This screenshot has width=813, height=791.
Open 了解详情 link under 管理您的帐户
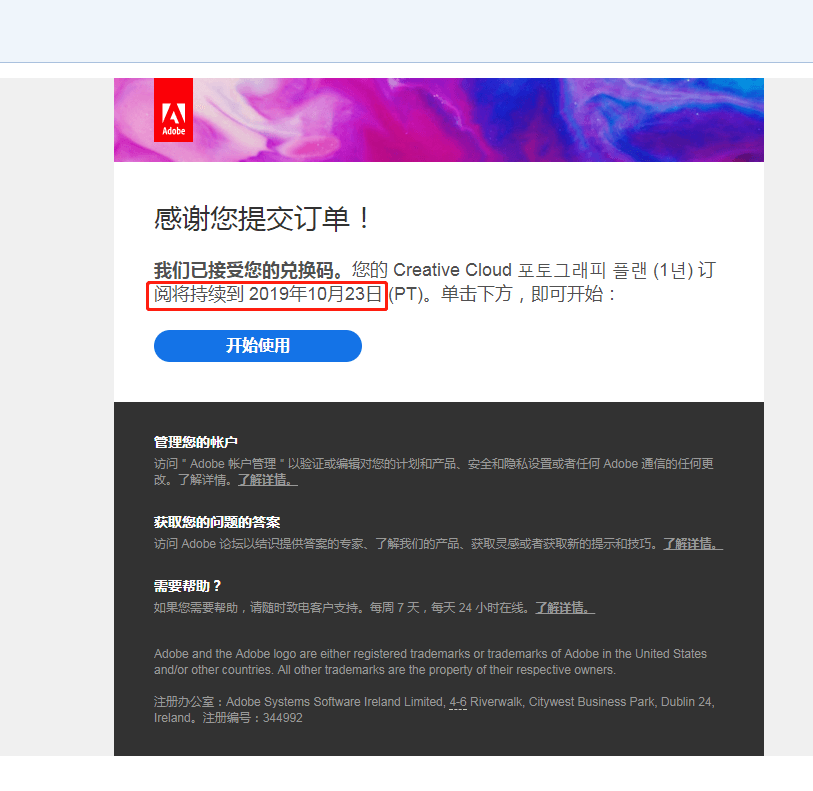coord(268,480)
